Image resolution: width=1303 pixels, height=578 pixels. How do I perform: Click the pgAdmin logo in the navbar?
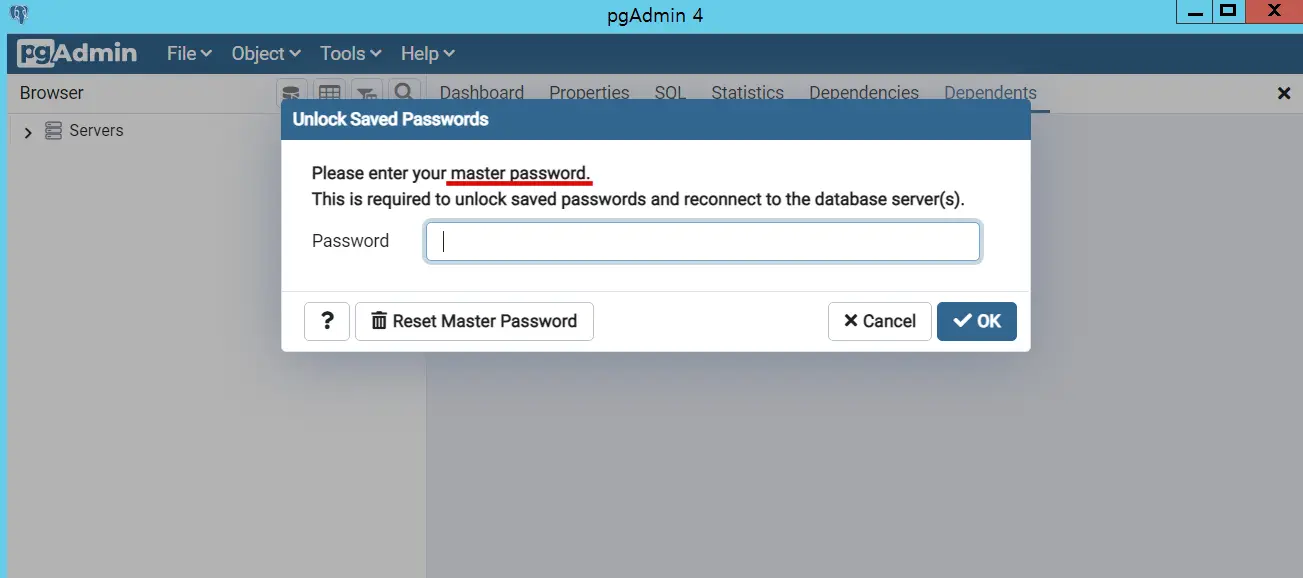tap(77, 53)
